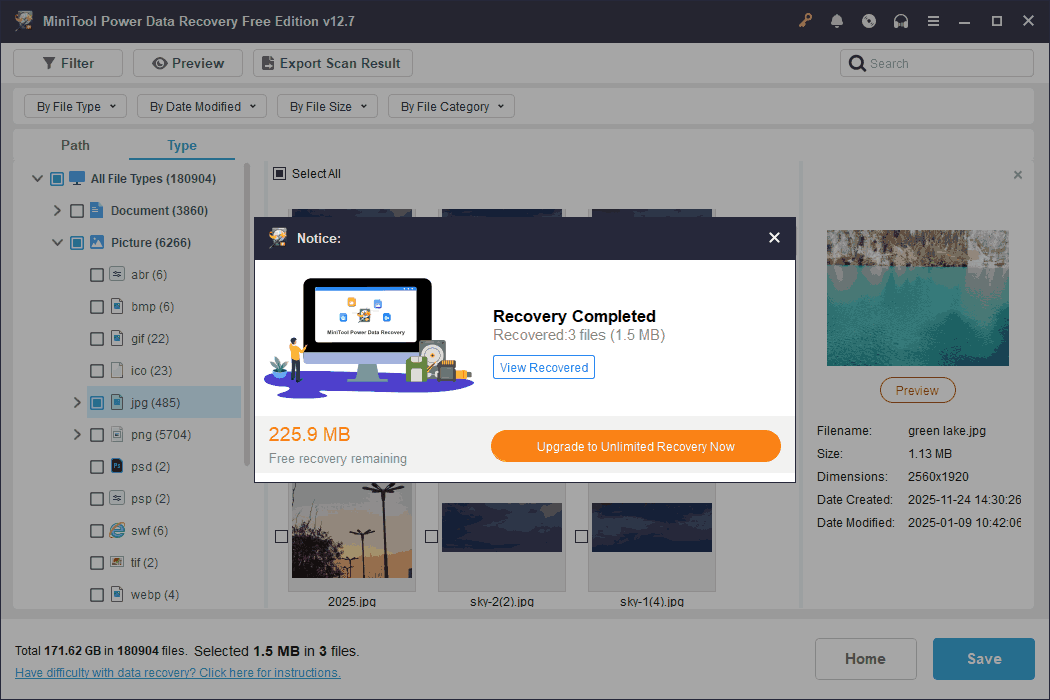Click the swf file type icon
Image resolution: width=1050 pixels, height=700 pixels.
117,531
